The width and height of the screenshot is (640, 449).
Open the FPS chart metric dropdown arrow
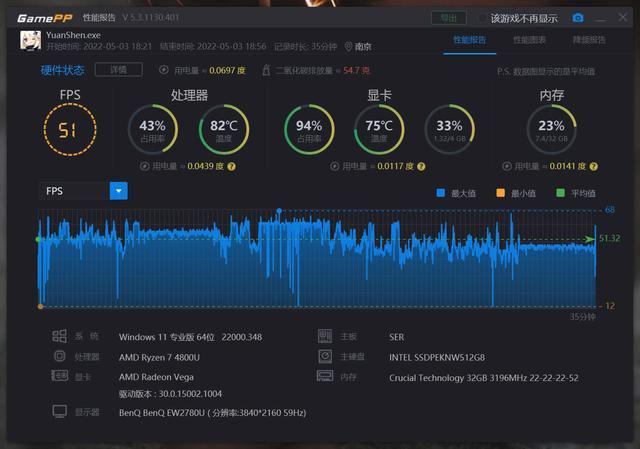(119, 191)
